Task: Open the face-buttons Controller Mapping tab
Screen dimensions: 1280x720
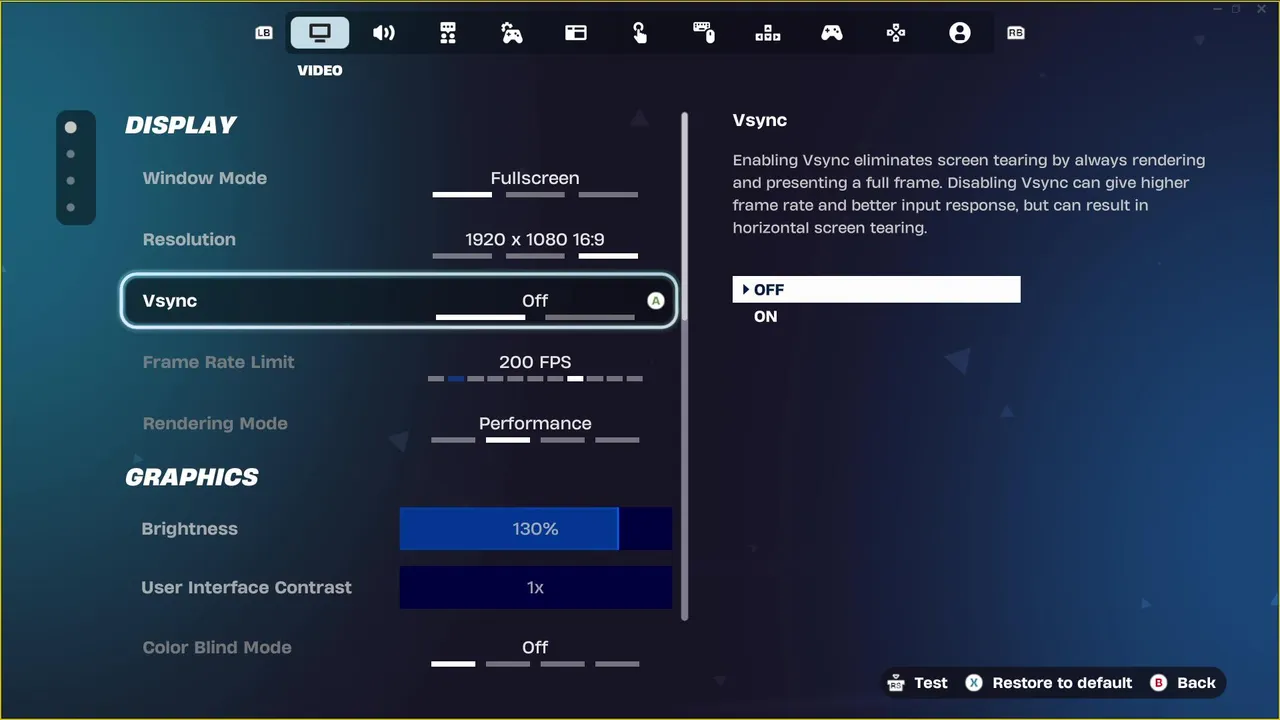Action: (896, 33)
